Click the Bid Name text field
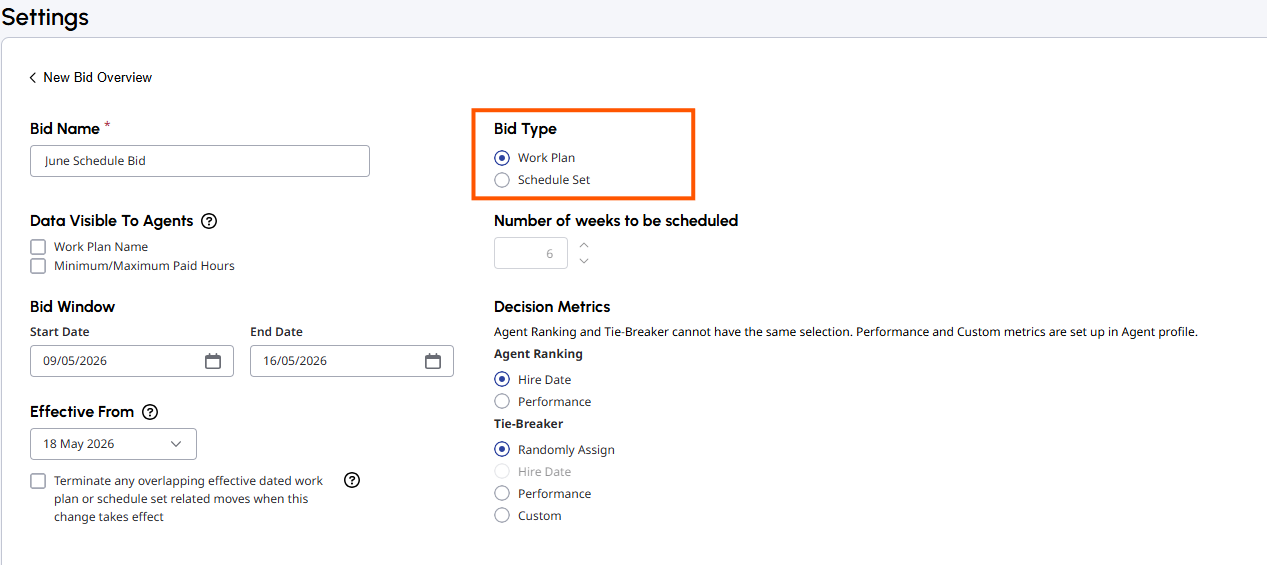This screenshot has width=1267, height=565. (200, 161)
